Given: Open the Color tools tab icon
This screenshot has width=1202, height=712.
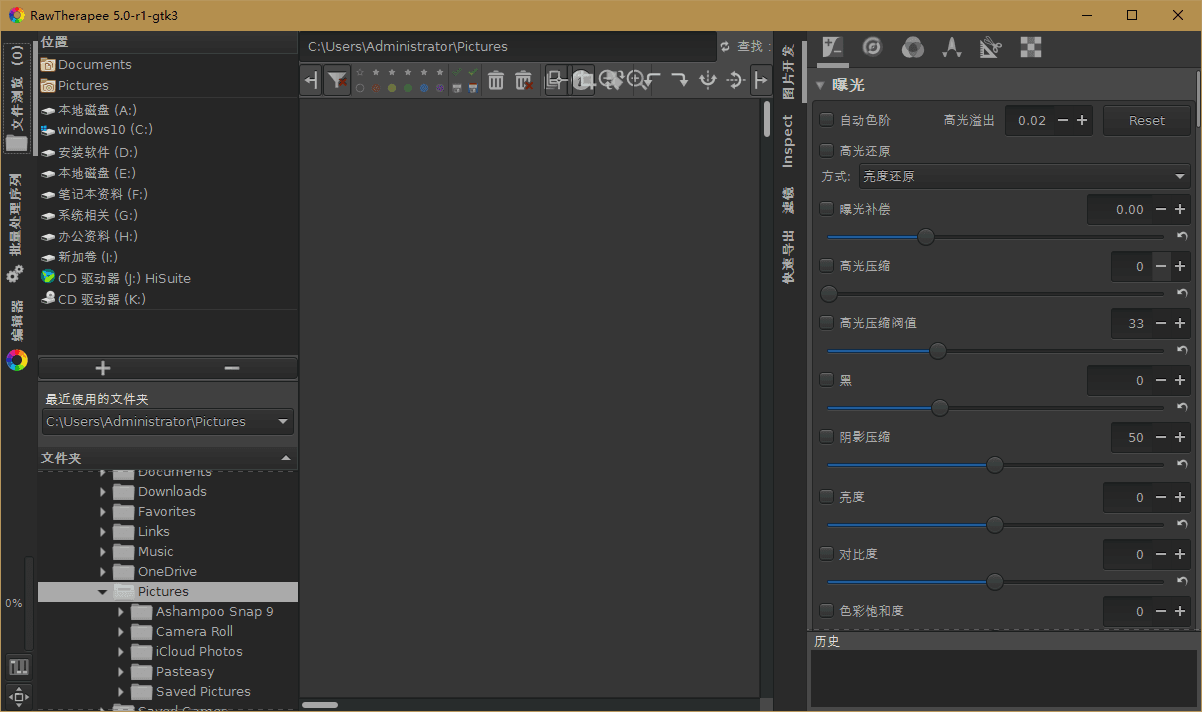Looking at the screenshot, I should [912, 47].
